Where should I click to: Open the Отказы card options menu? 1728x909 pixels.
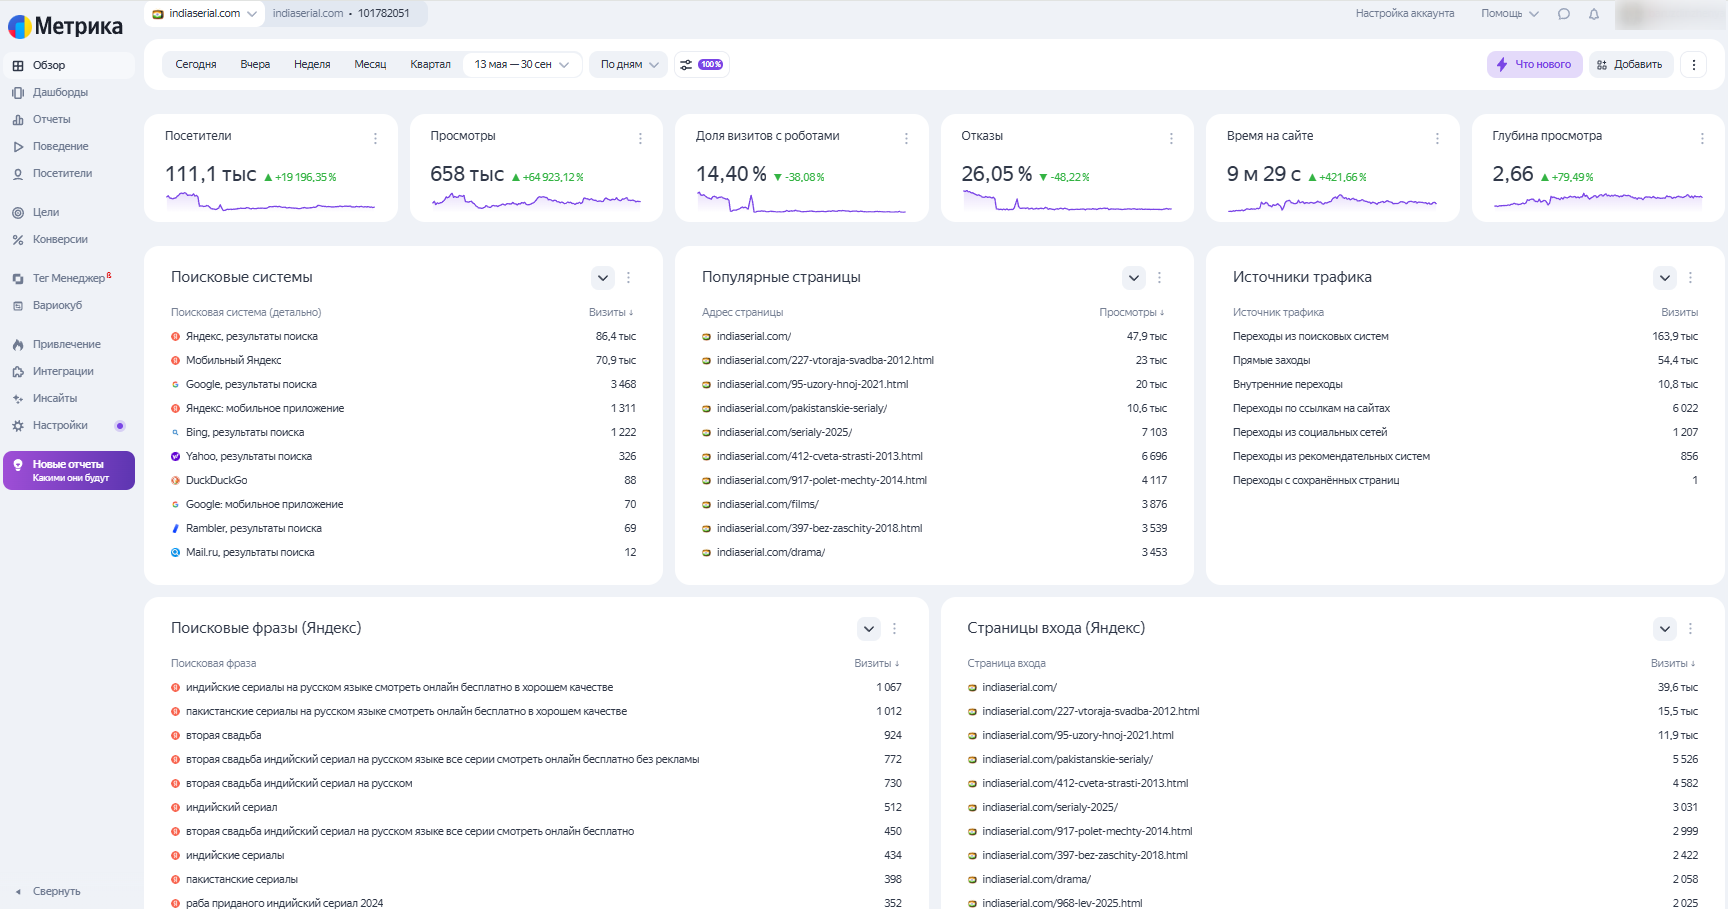(x=1171, y=139)
